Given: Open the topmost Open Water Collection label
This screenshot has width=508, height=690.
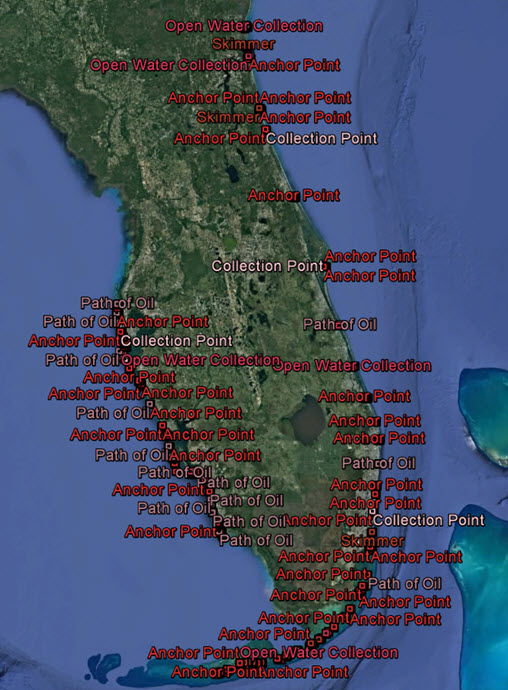Looking at the screenshot, I should 244,26.
